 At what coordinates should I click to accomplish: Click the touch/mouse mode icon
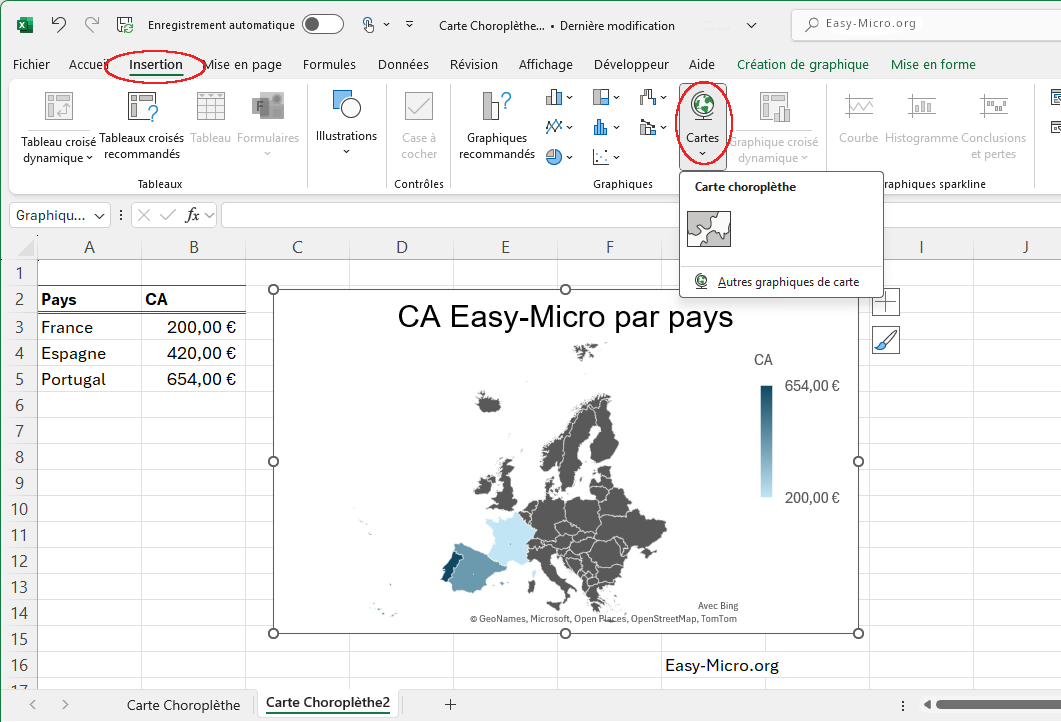pos(367,25)
